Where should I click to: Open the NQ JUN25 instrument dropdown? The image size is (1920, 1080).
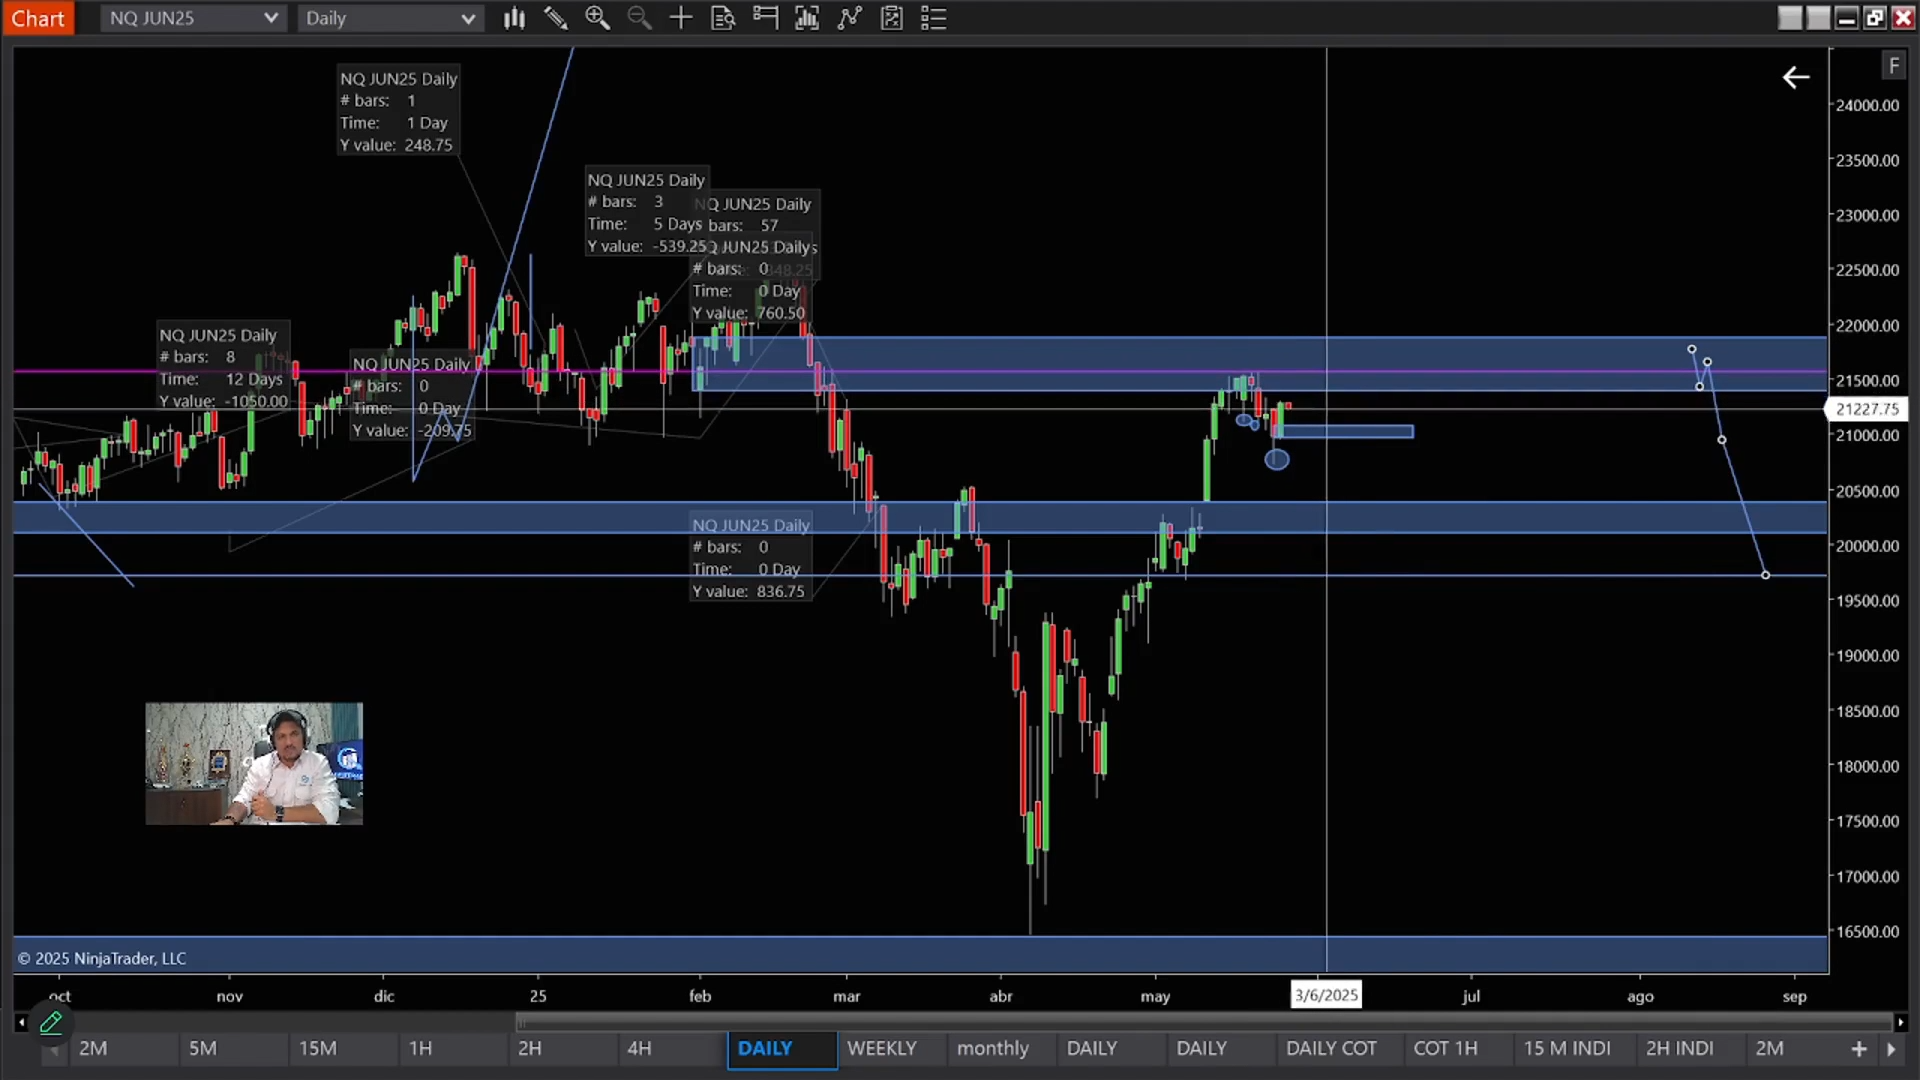[x=193, y=18]
